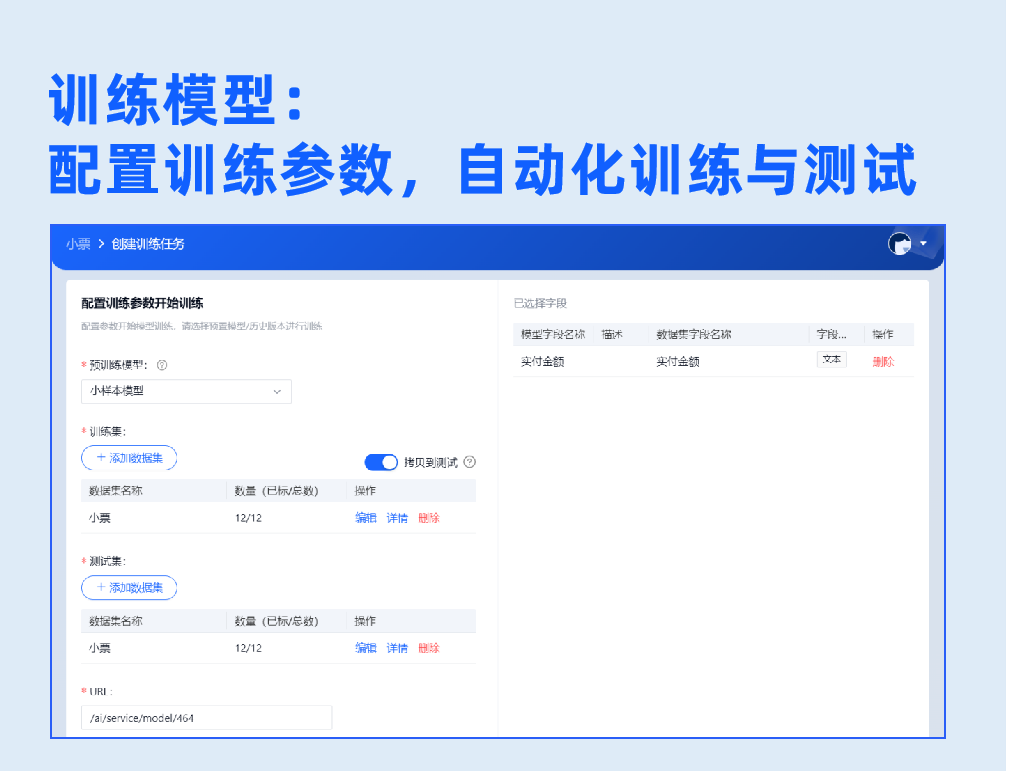Screen dimensions: 1010x771
Task: Delete the 实付金额 selected field
Action: pyautogui.click(x=883, y=361)
